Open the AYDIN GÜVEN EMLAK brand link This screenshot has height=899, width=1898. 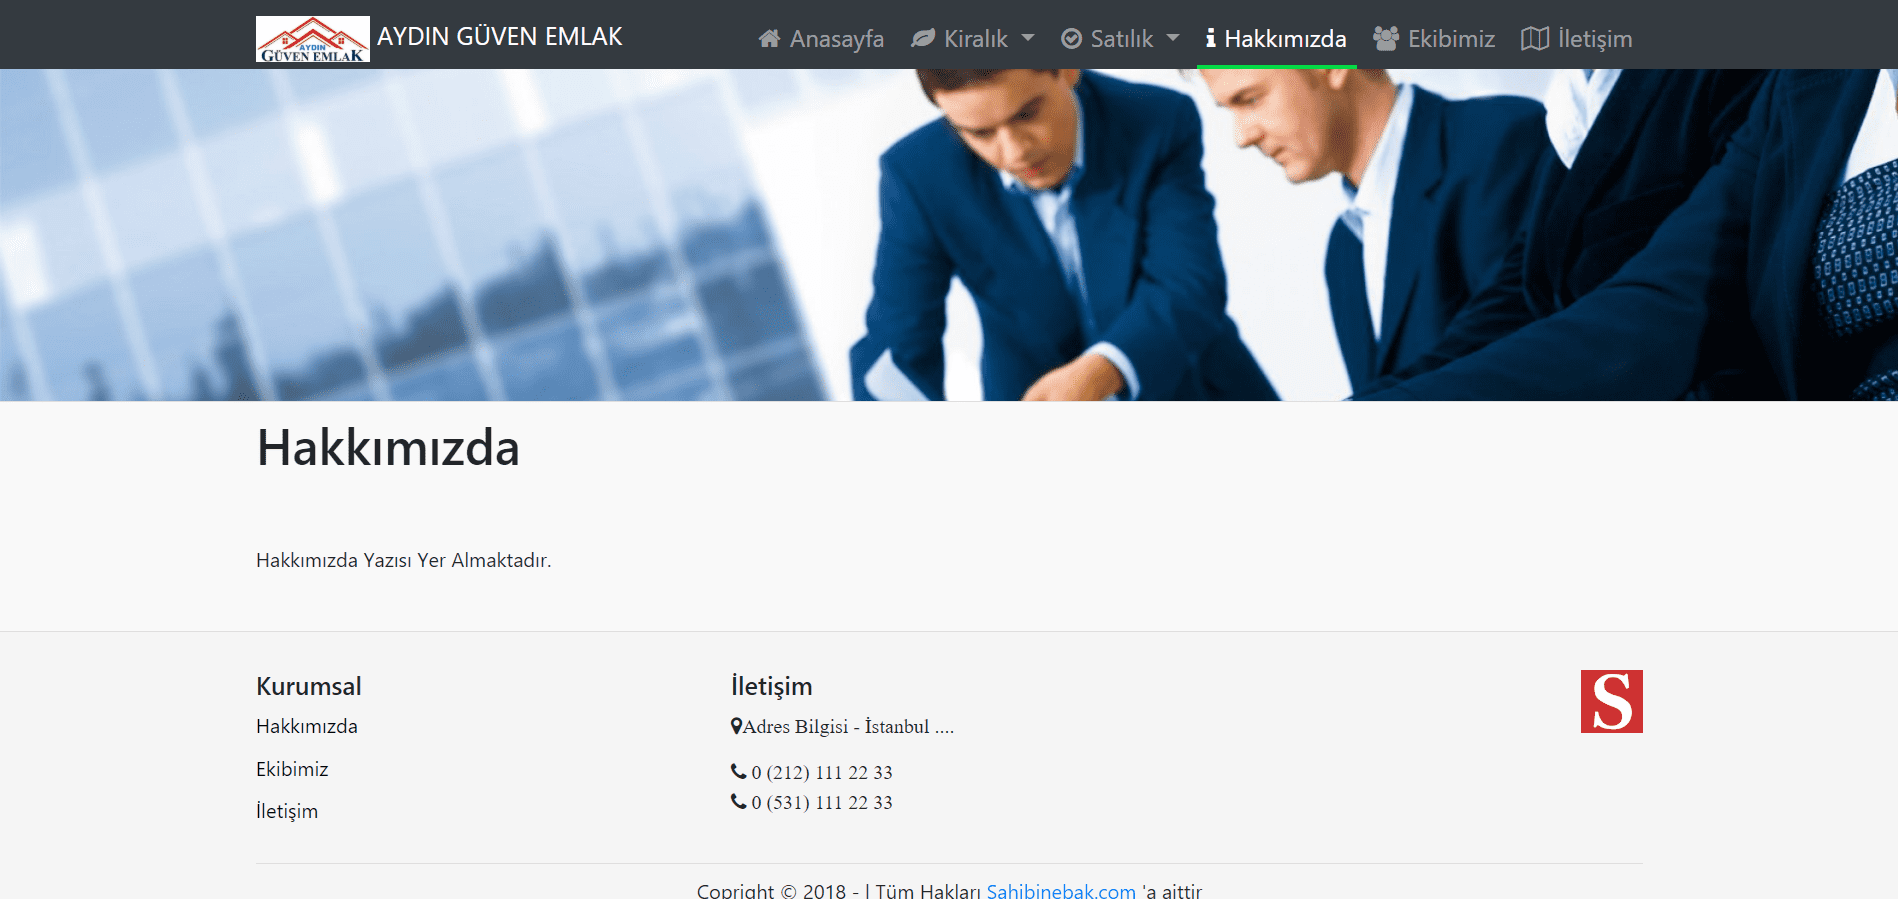tap(499, 37)
